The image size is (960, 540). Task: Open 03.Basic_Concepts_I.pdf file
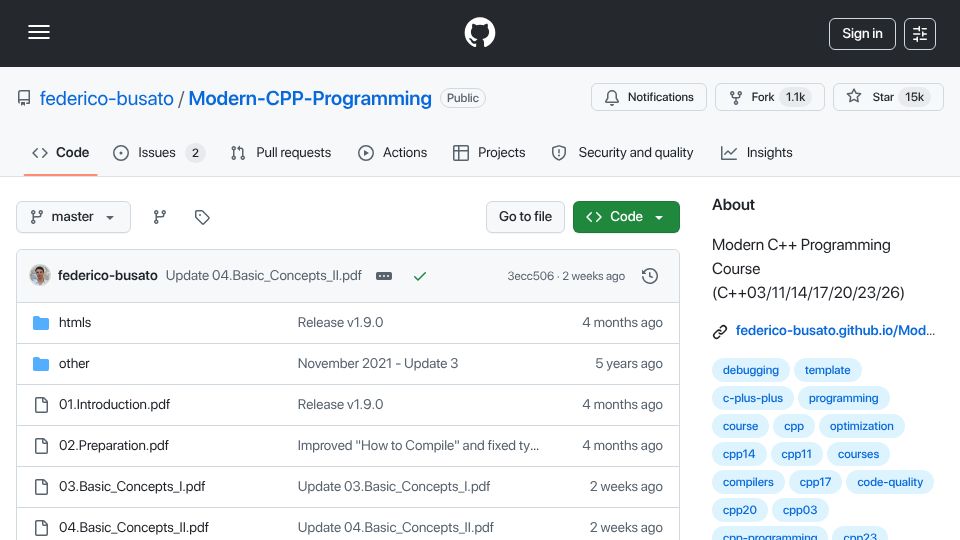132,487
